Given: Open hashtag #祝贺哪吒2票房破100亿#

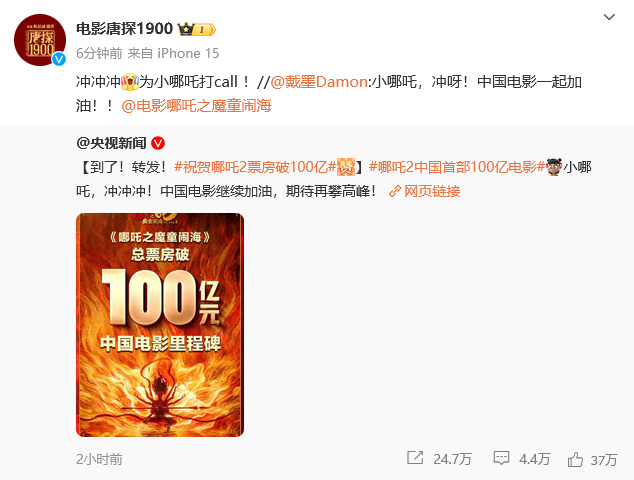Looking at the screenshot, I should [x=255, y=167].
